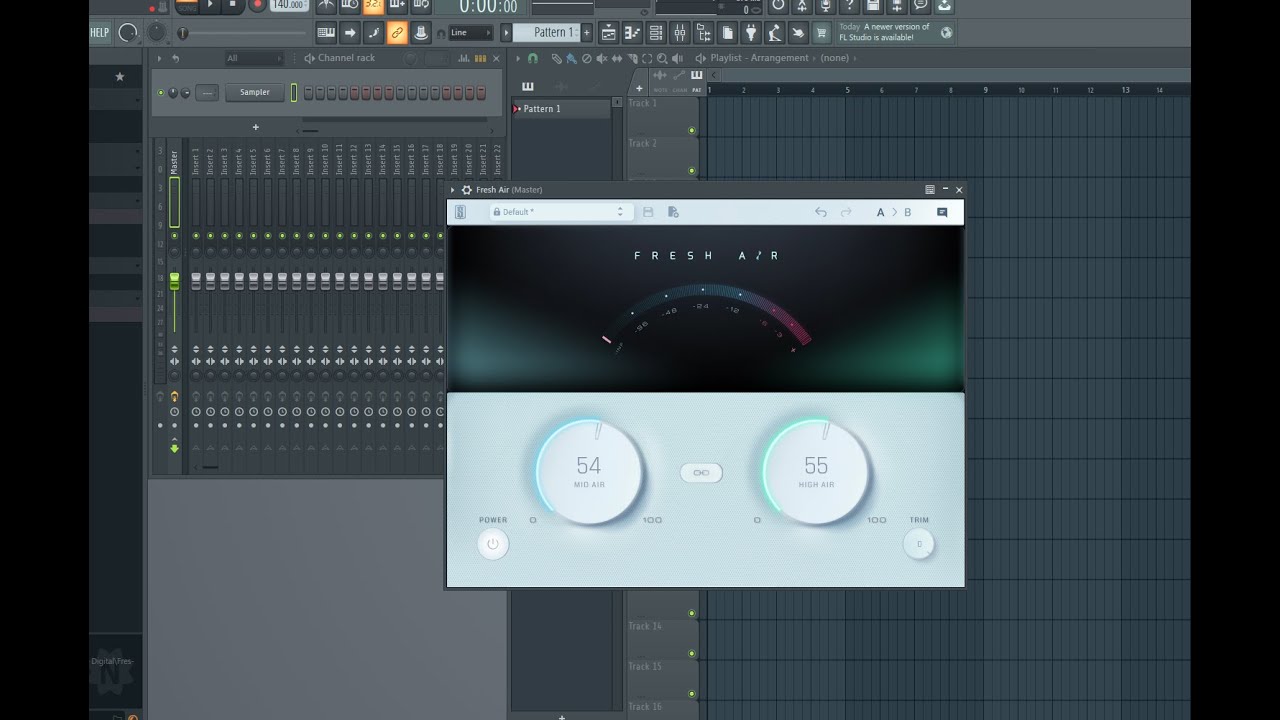
Task: Save preset with floppy disk icon
Action: pyautogui.click(x=648, y=212)
